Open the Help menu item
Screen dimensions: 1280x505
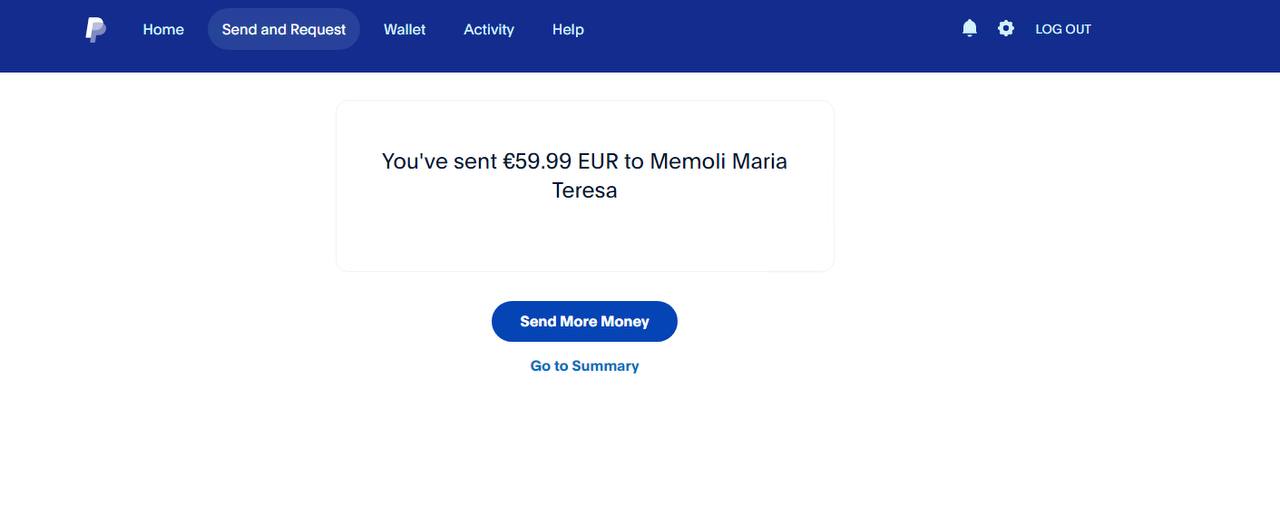coord(568,30)
